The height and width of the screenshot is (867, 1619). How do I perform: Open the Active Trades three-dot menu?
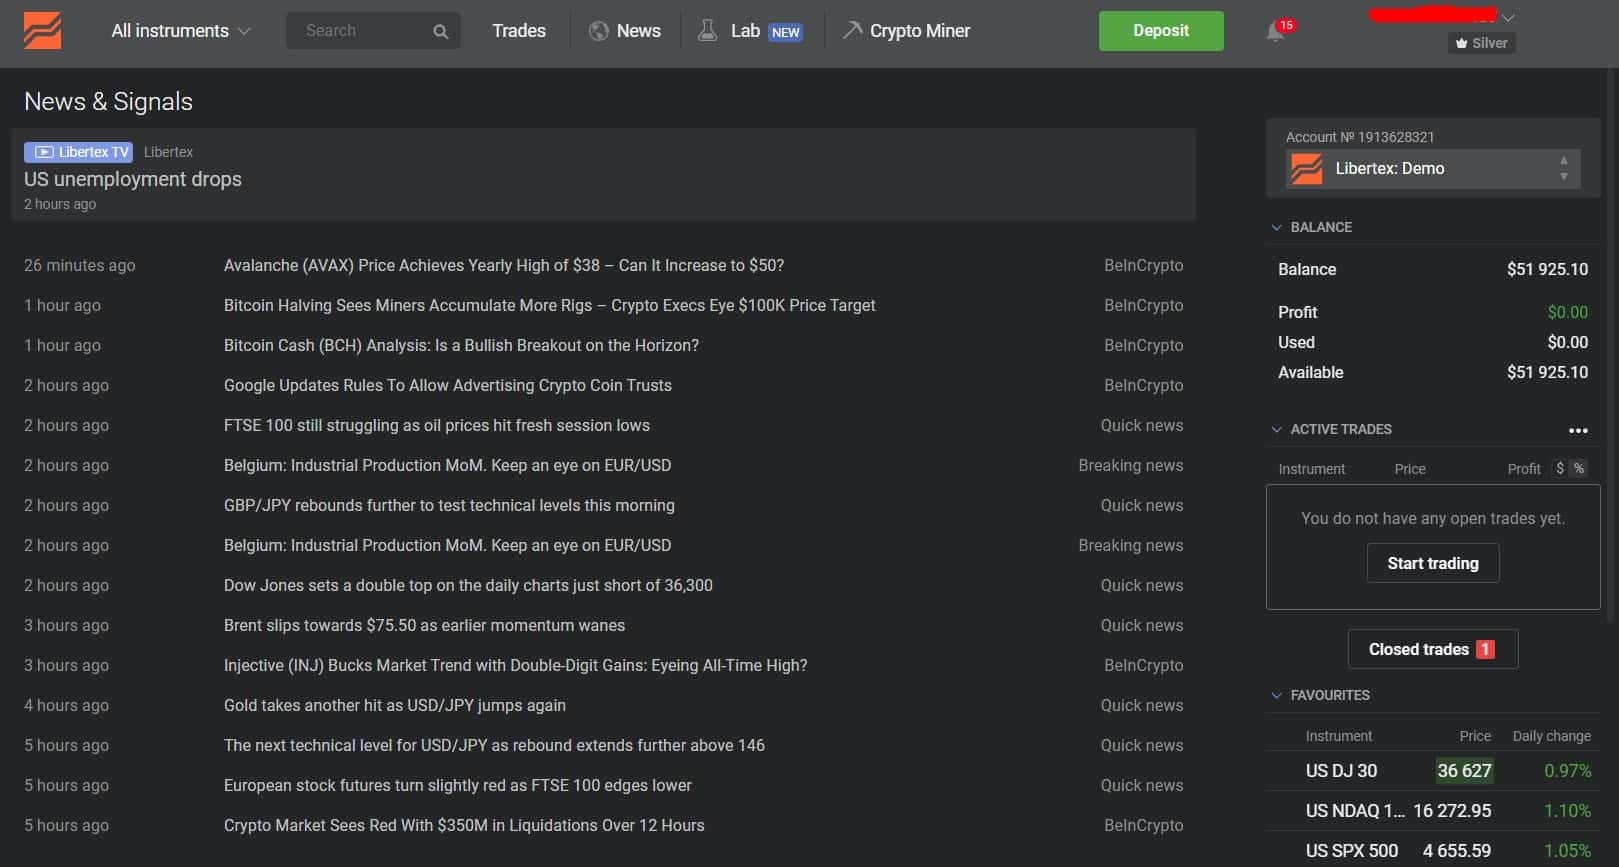pos(1578,430)
